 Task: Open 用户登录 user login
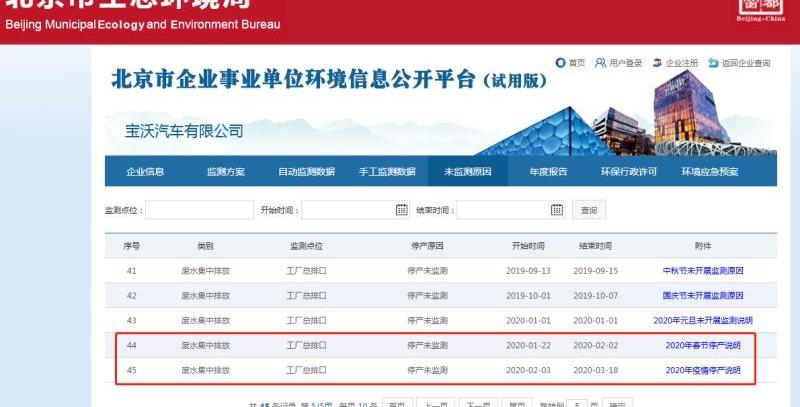tap(618, 63)
